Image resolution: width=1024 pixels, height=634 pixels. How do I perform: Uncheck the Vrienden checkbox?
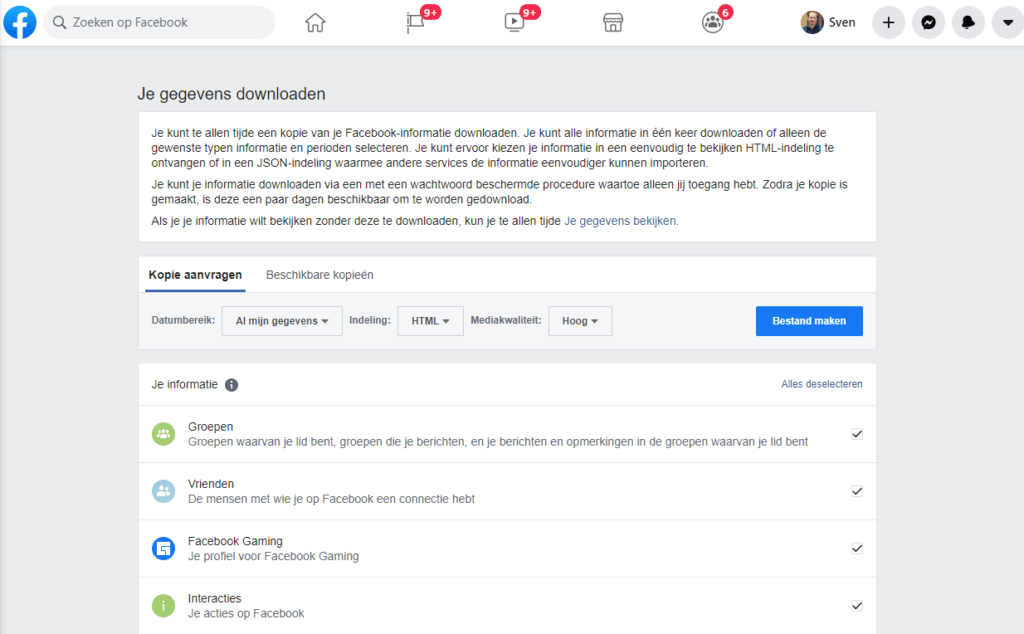[x=857, y=491]
